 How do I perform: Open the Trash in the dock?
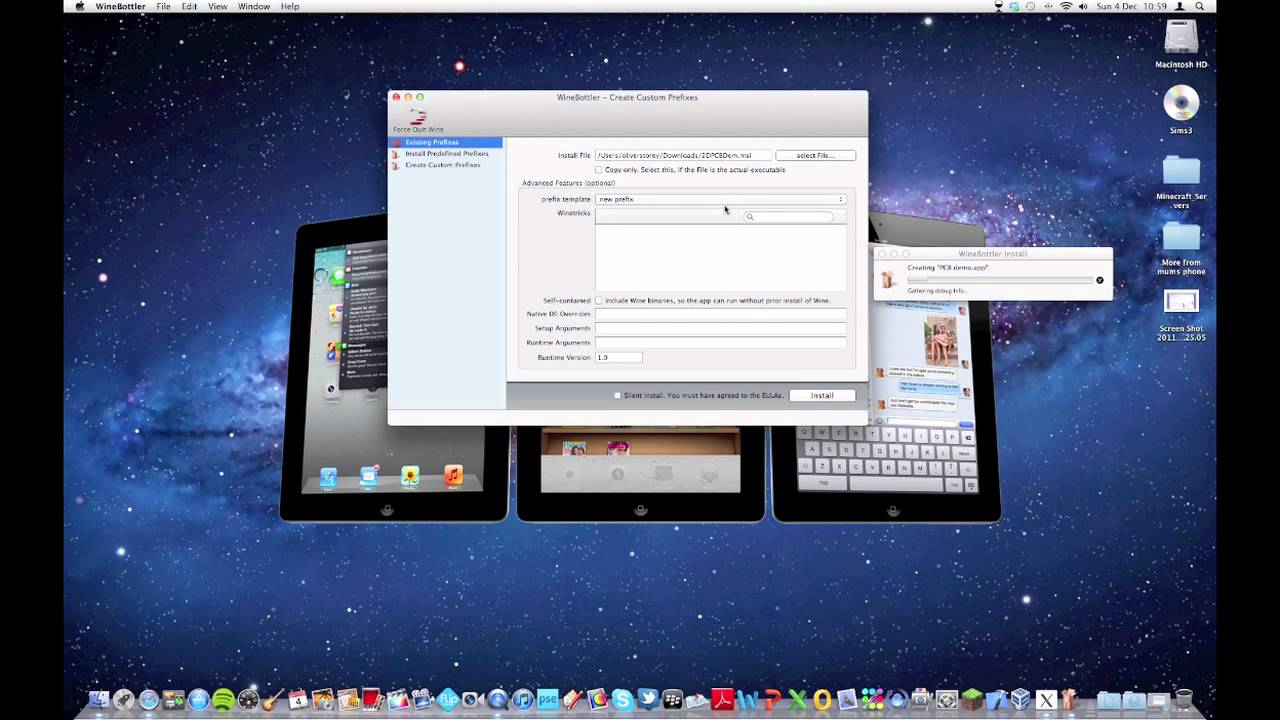click(1184, 700)
